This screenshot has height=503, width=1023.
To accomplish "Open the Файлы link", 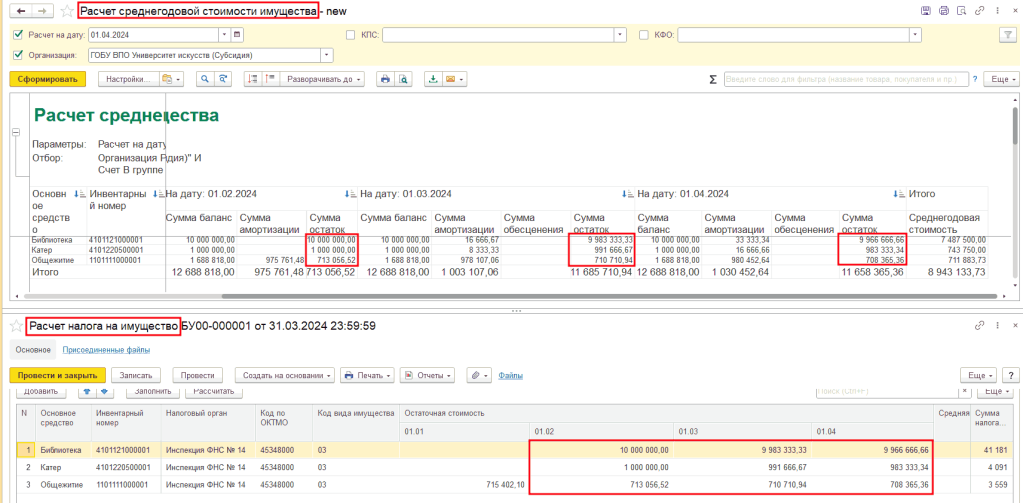I will [511, 375].
